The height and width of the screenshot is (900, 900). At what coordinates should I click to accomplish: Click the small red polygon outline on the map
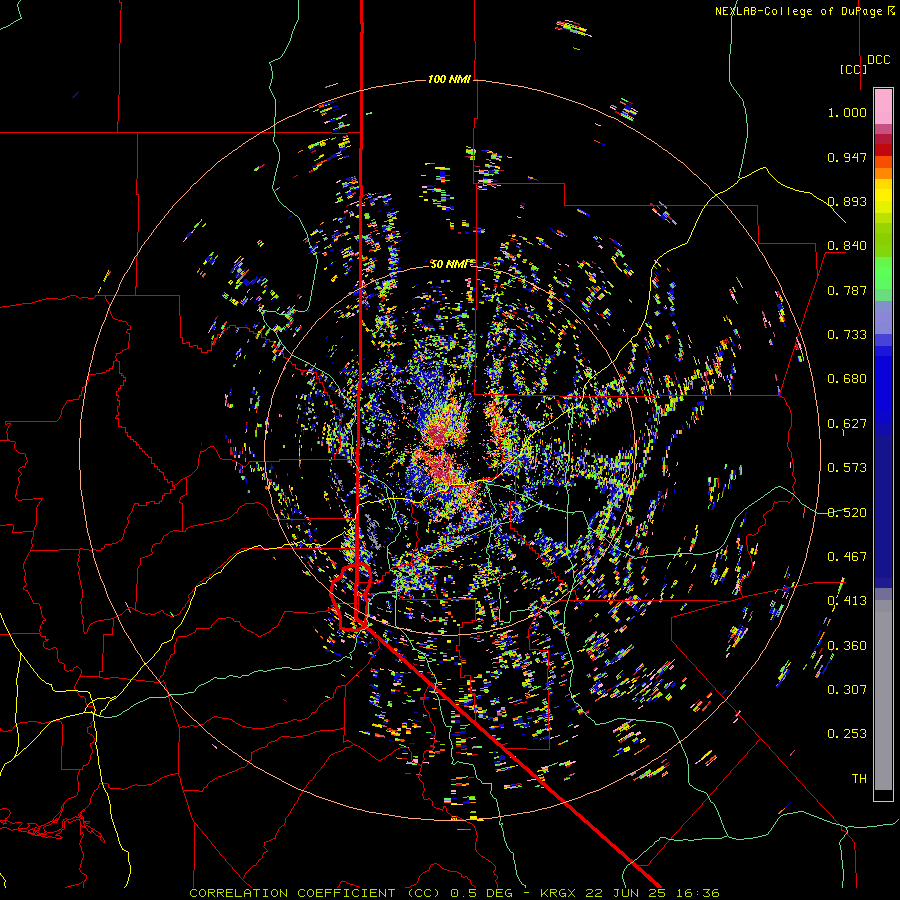(x=351, y=598)
